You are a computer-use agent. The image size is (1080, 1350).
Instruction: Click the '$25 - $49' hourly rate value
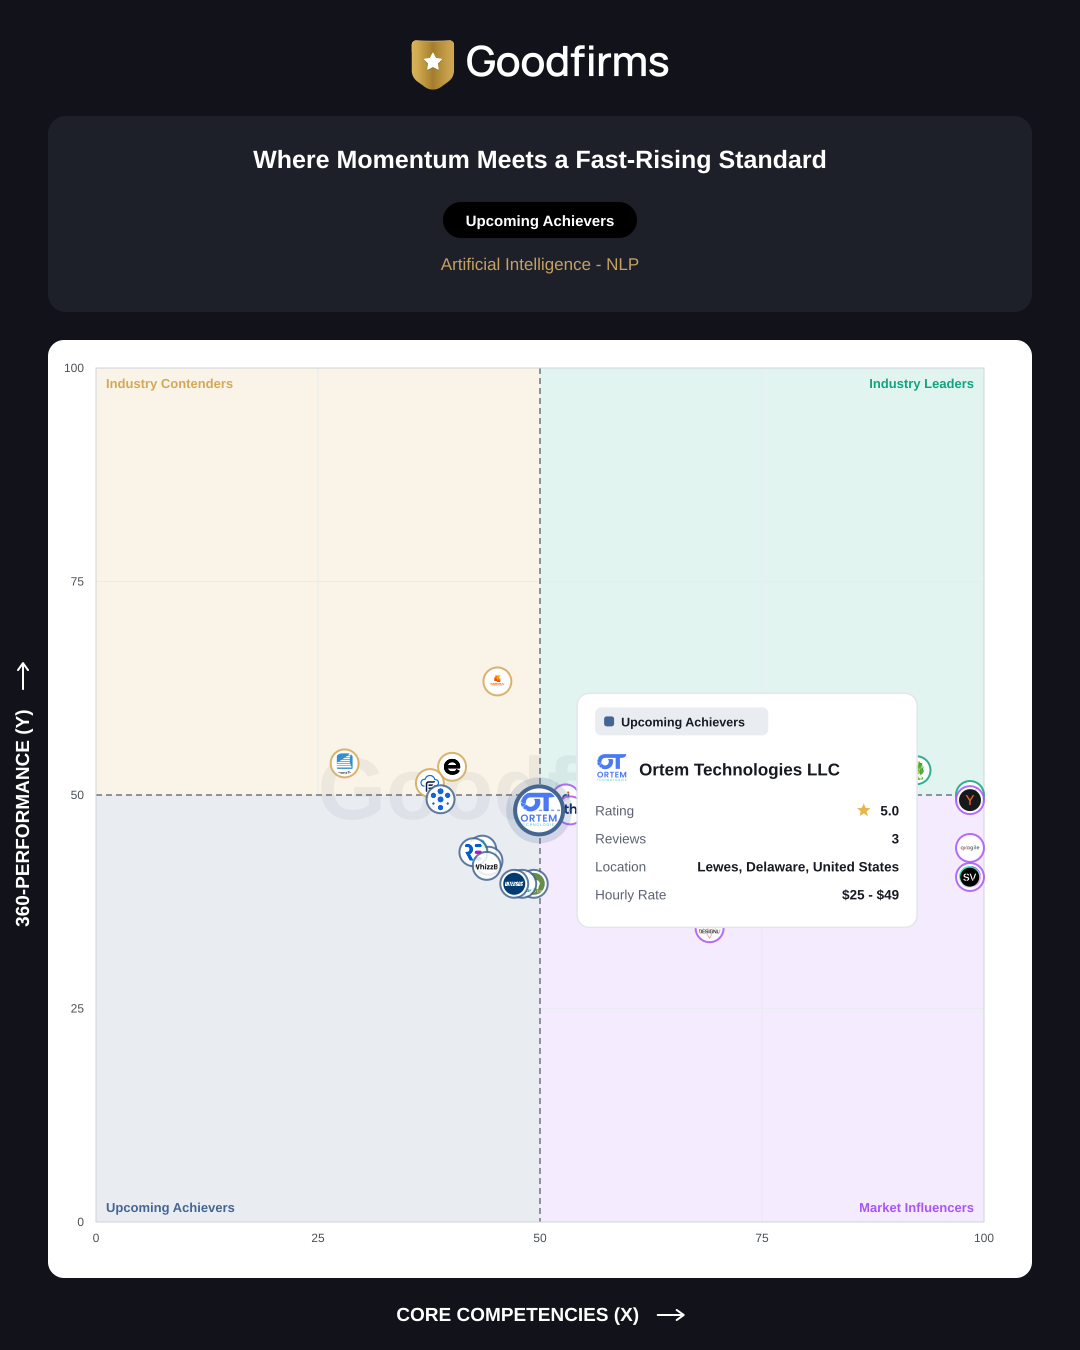(x=870, y=895)
